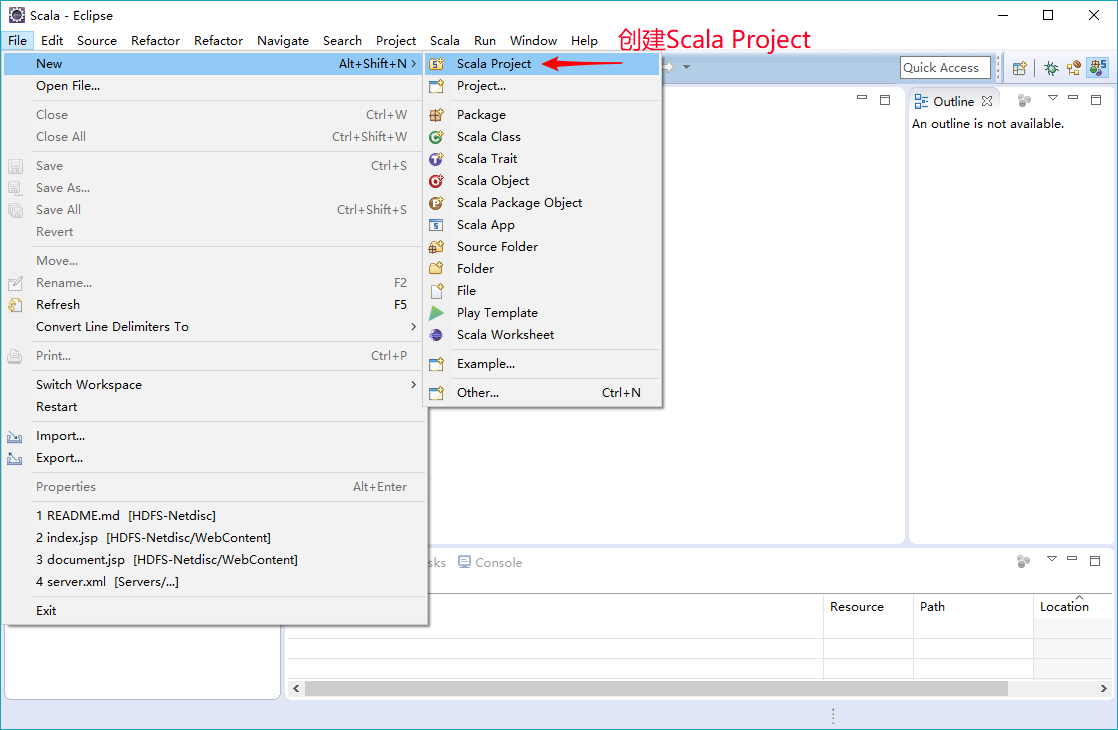Click the File icon in the New submenu
Image resolution: width=1118 pixels, height=730 pixels.
point(436,291)
